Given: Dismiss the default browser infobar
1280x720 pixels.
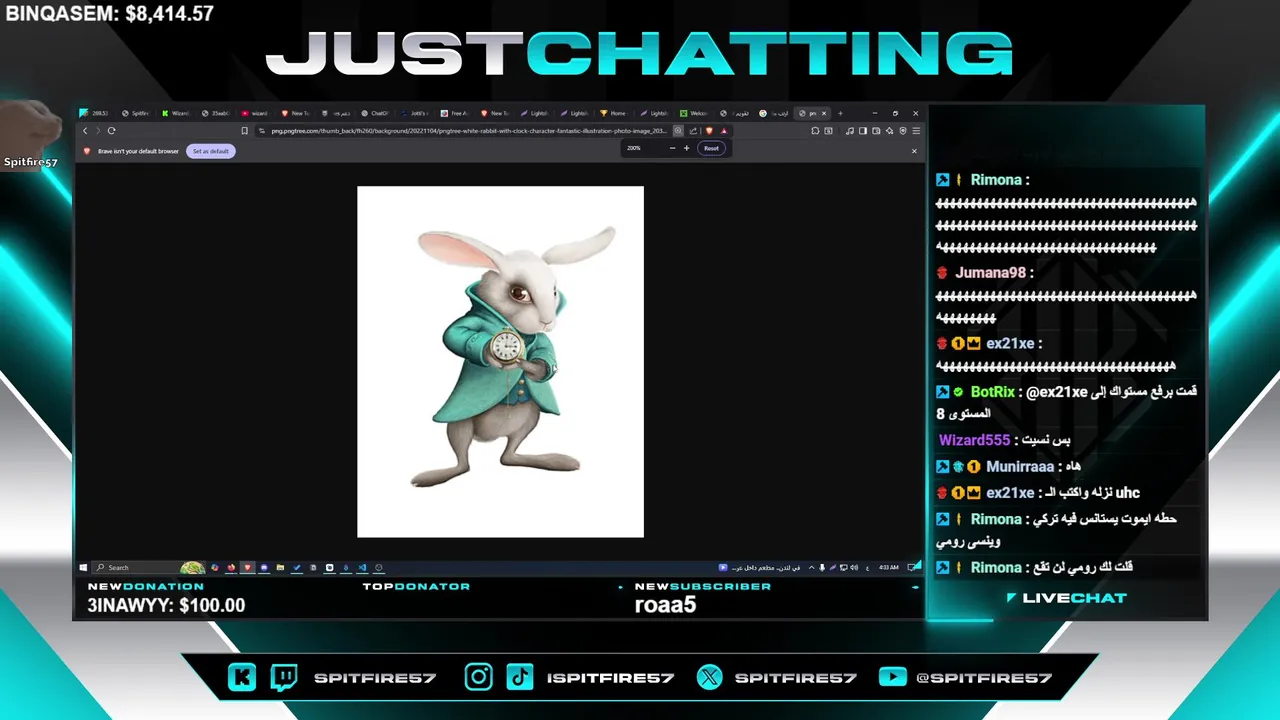Looking at the screenshot, I should [x=914, y=151].
